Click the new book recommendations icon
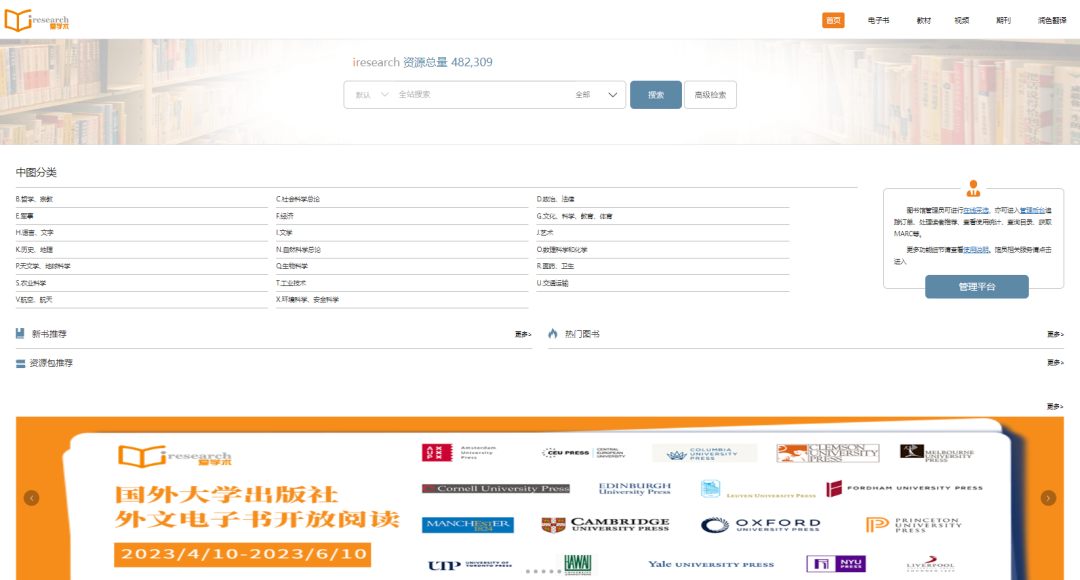 (21, 334)
